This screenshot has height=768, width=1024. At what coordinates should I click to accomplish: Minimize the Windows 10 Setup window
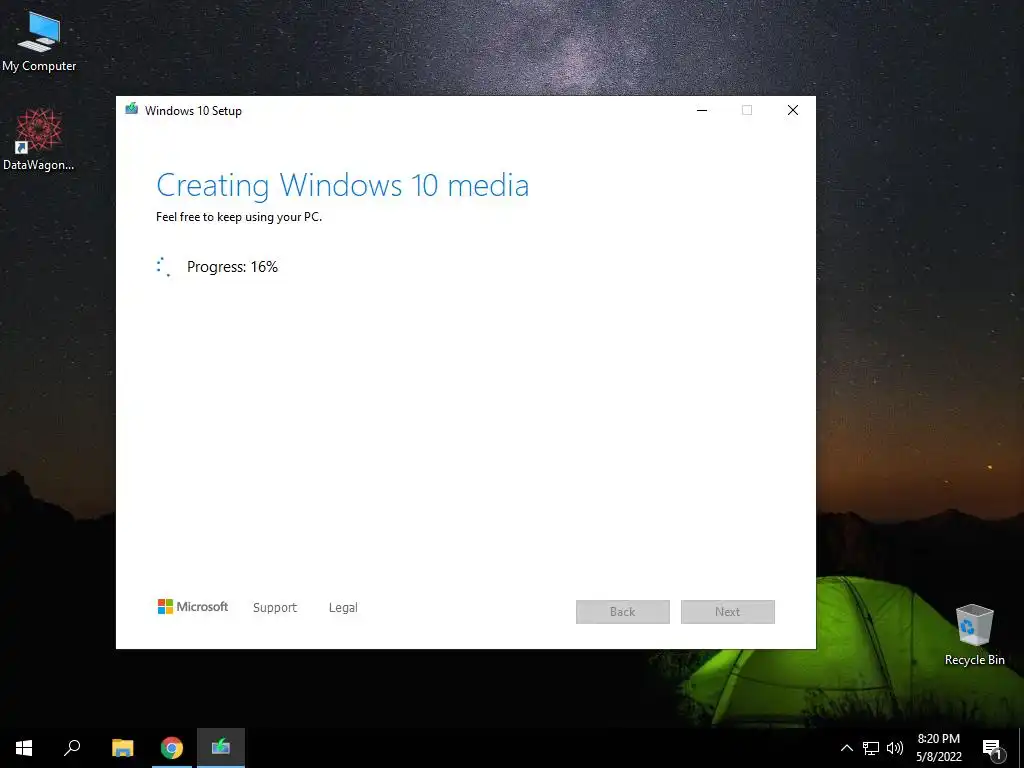pos(702,110)
